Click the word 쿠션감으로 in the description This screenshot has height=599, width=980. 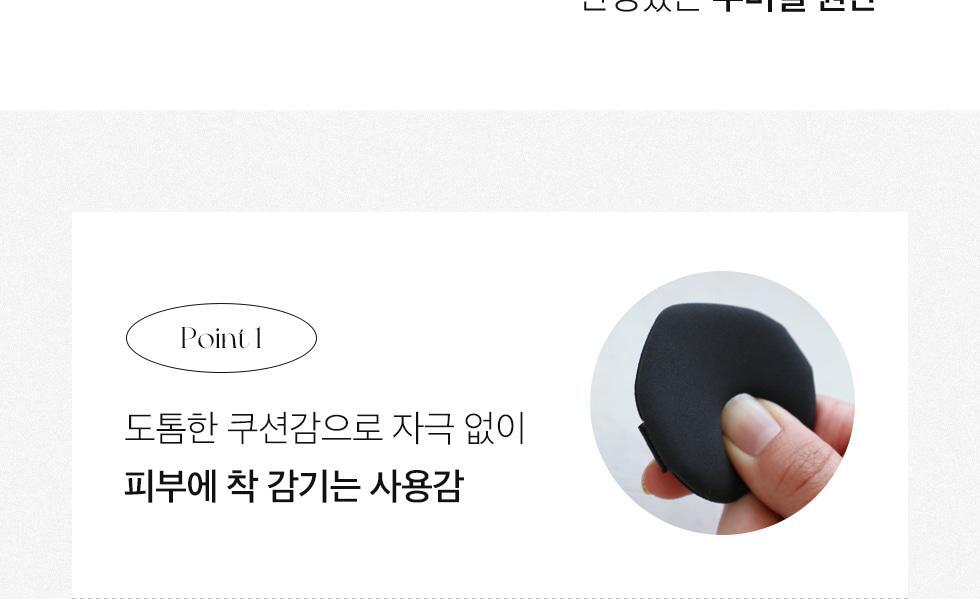(304, 428)
